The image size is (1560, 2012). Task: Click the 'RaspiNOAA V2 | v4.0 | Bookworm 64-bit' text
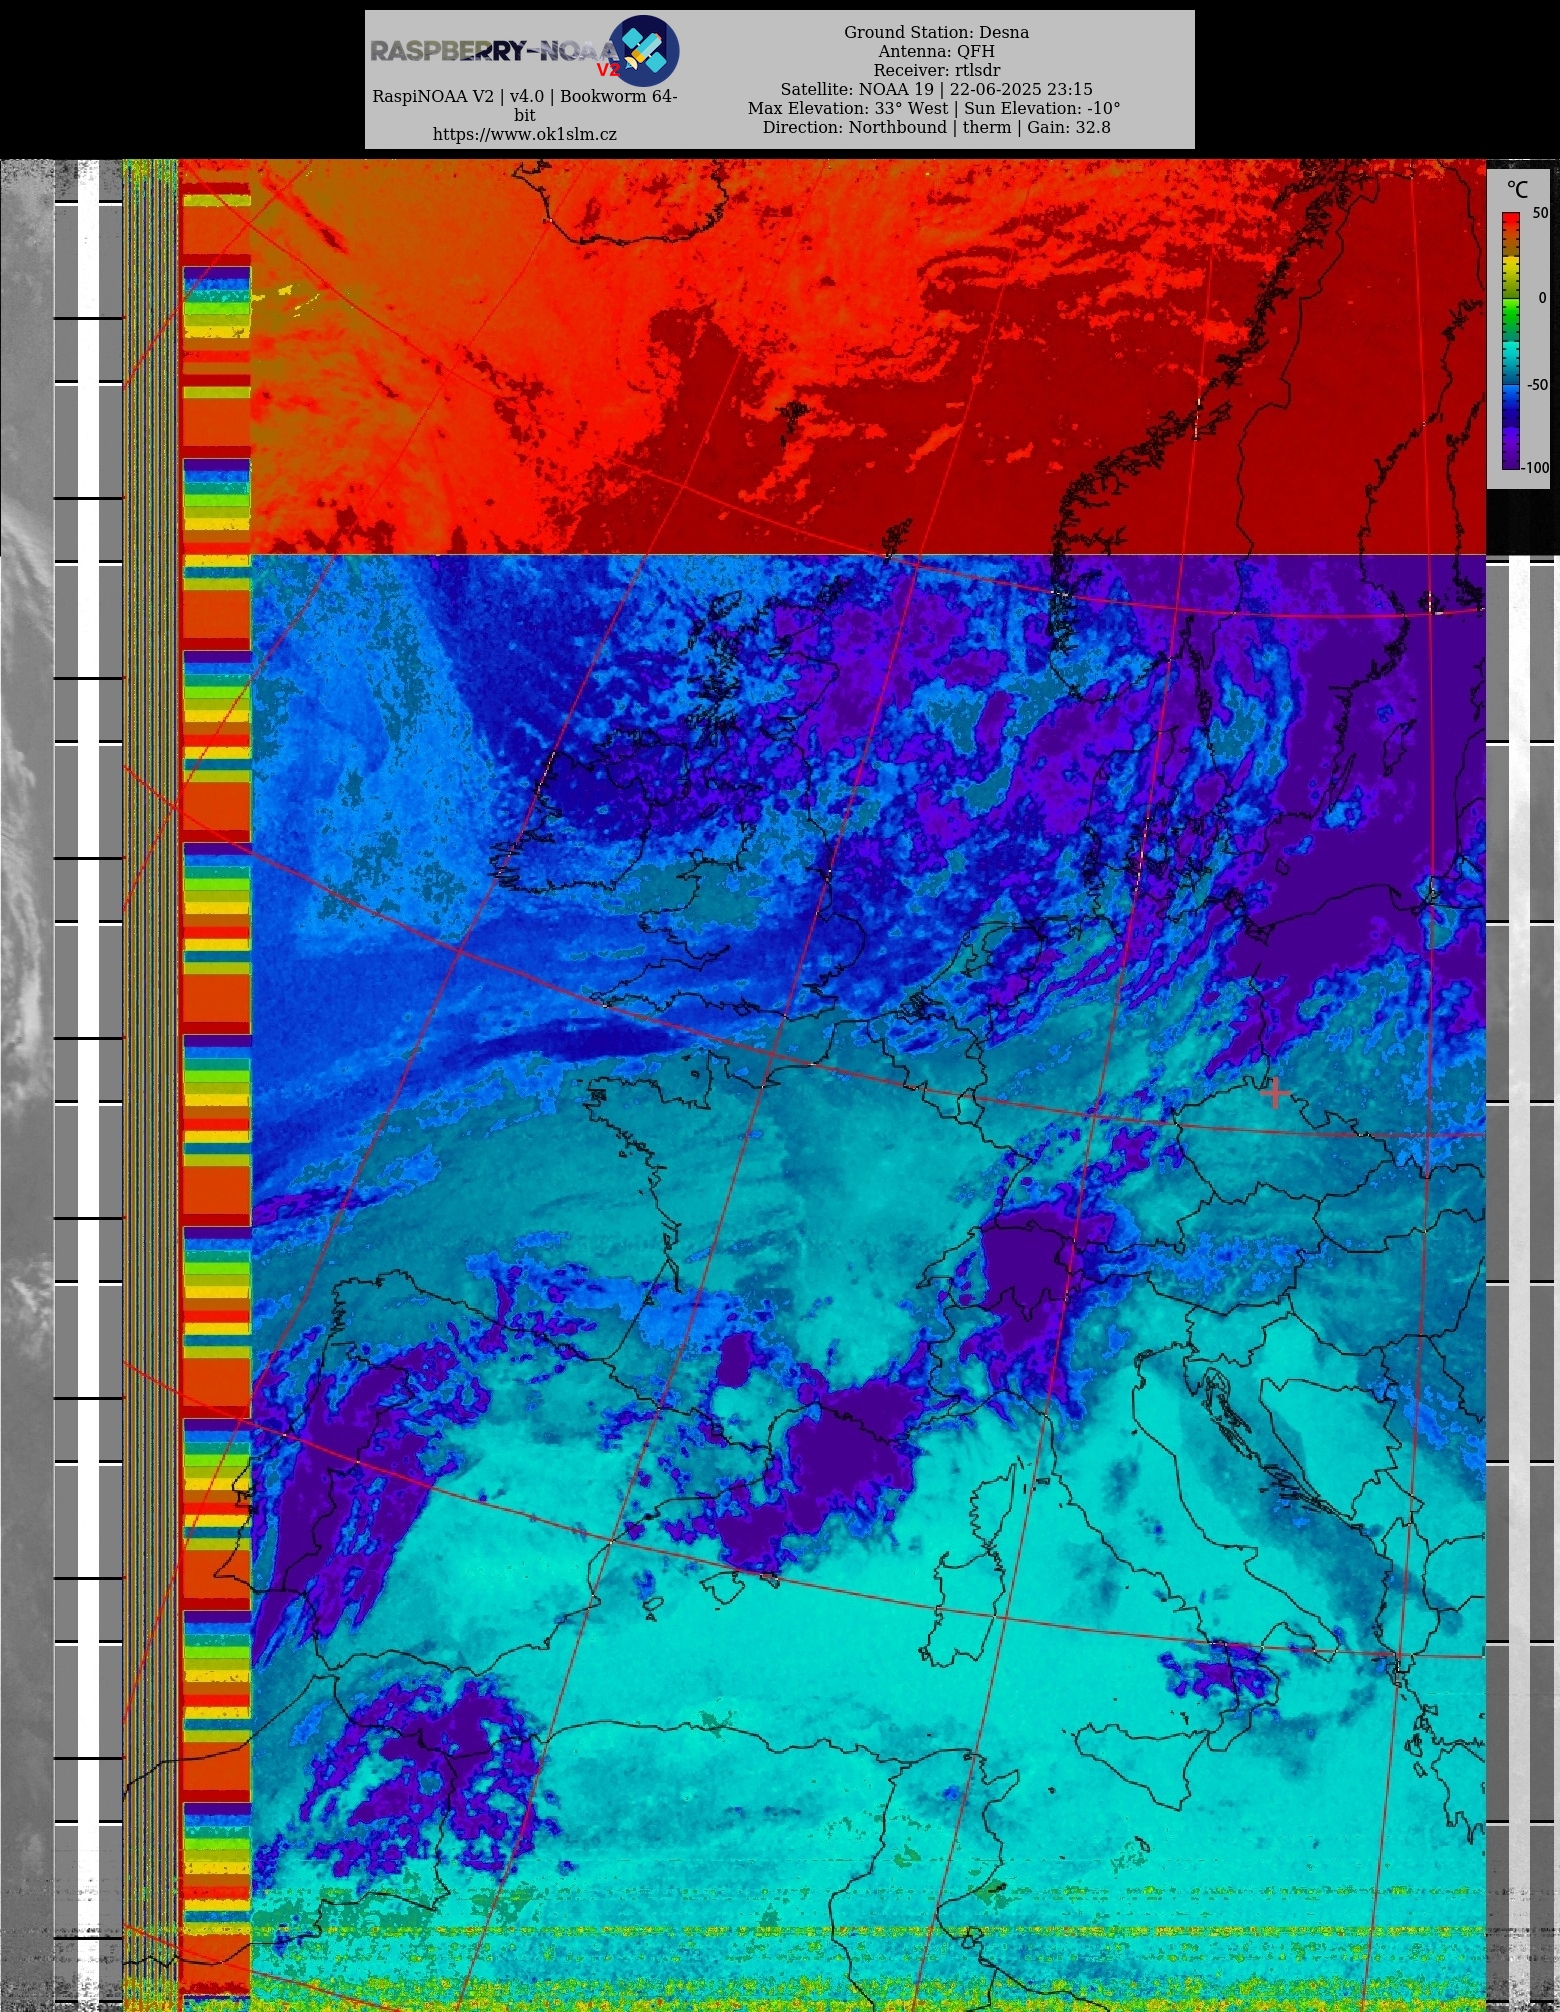524,106
